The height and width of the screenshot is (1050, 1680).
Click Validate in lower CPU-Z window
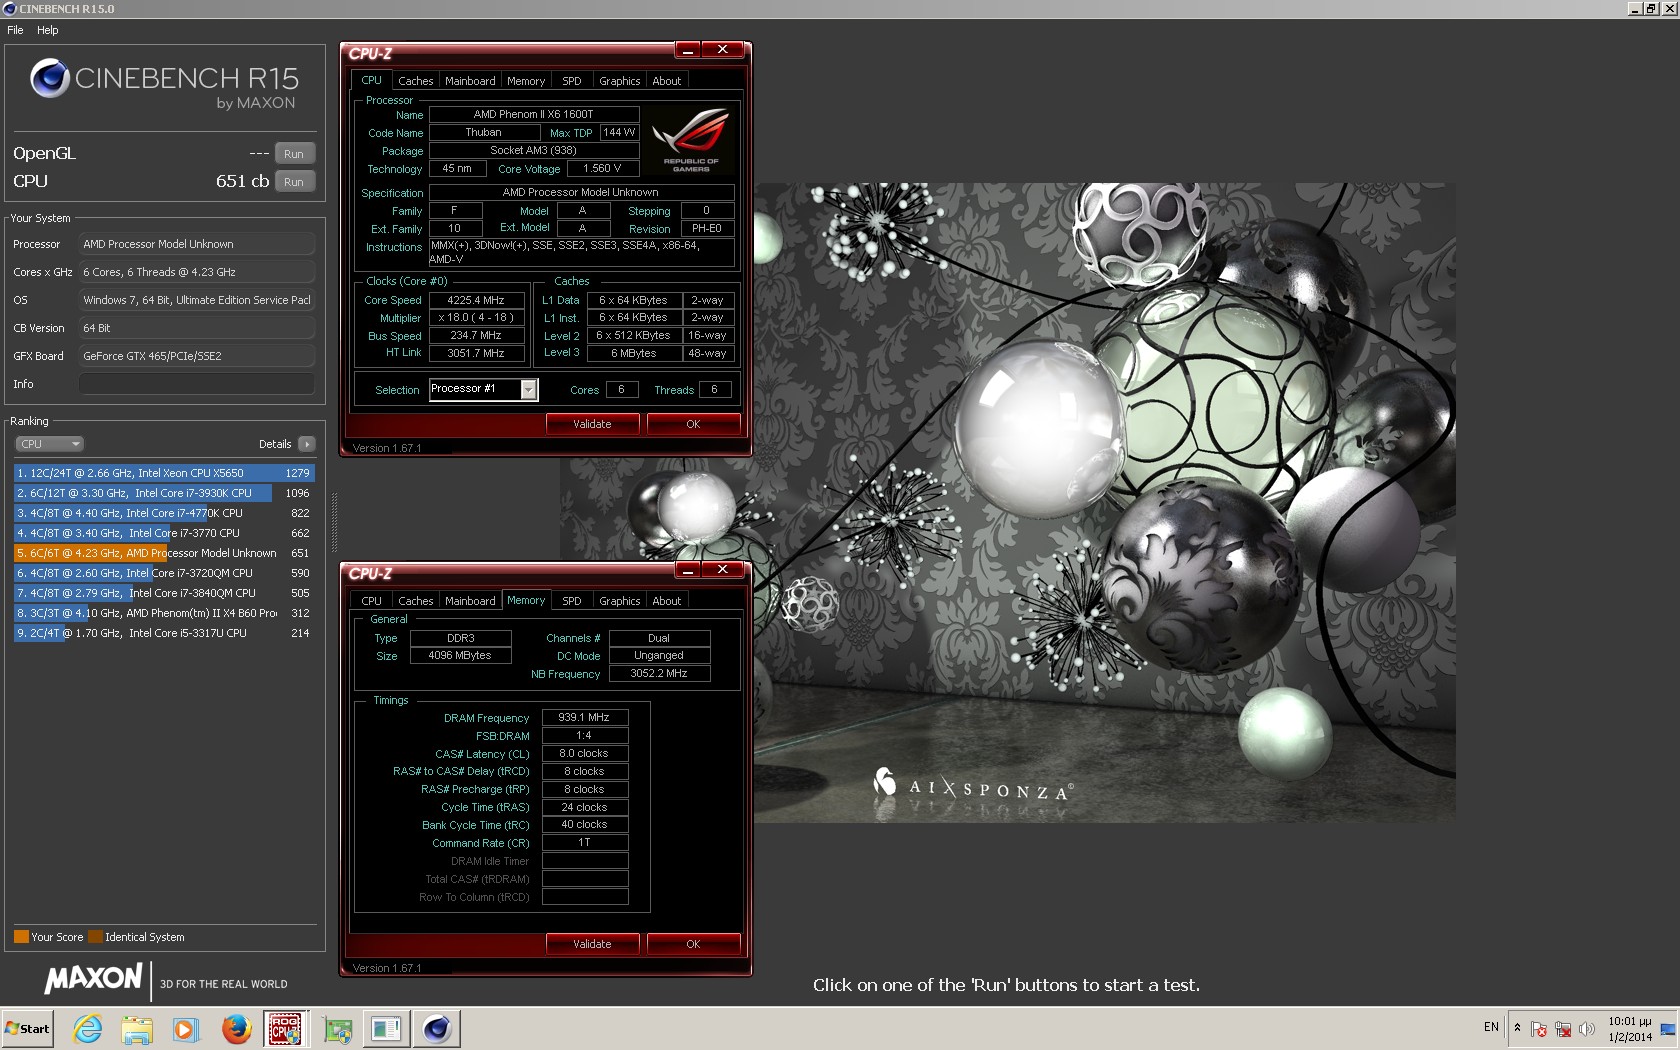pos(592,944)
